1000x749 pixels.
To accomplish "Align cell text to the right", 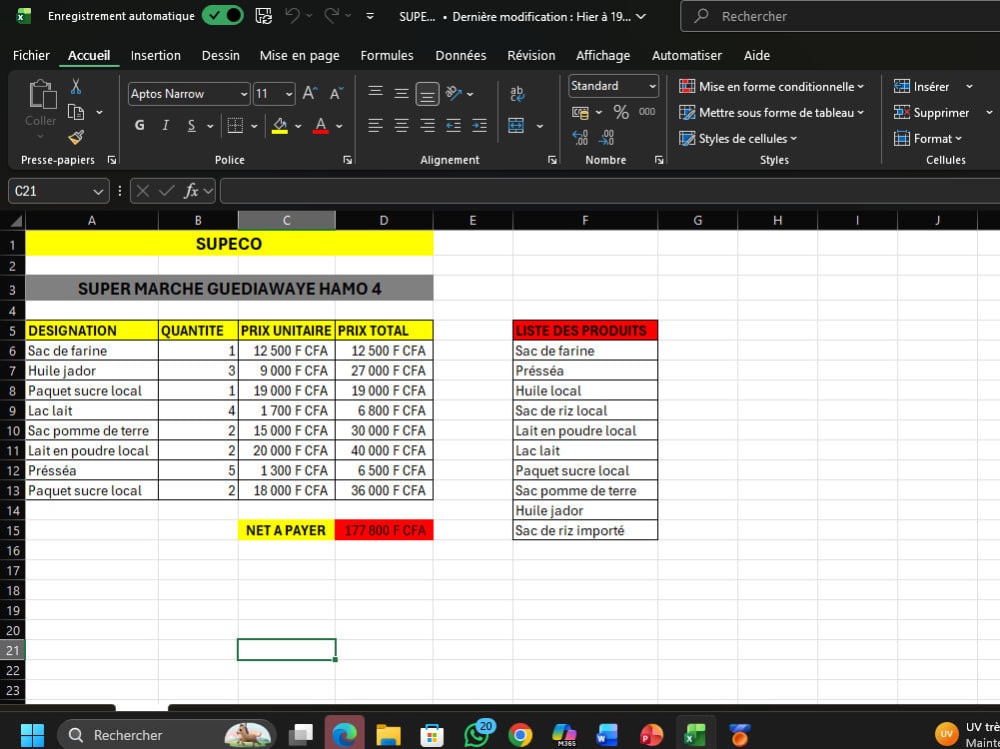I will pos(427,126).
